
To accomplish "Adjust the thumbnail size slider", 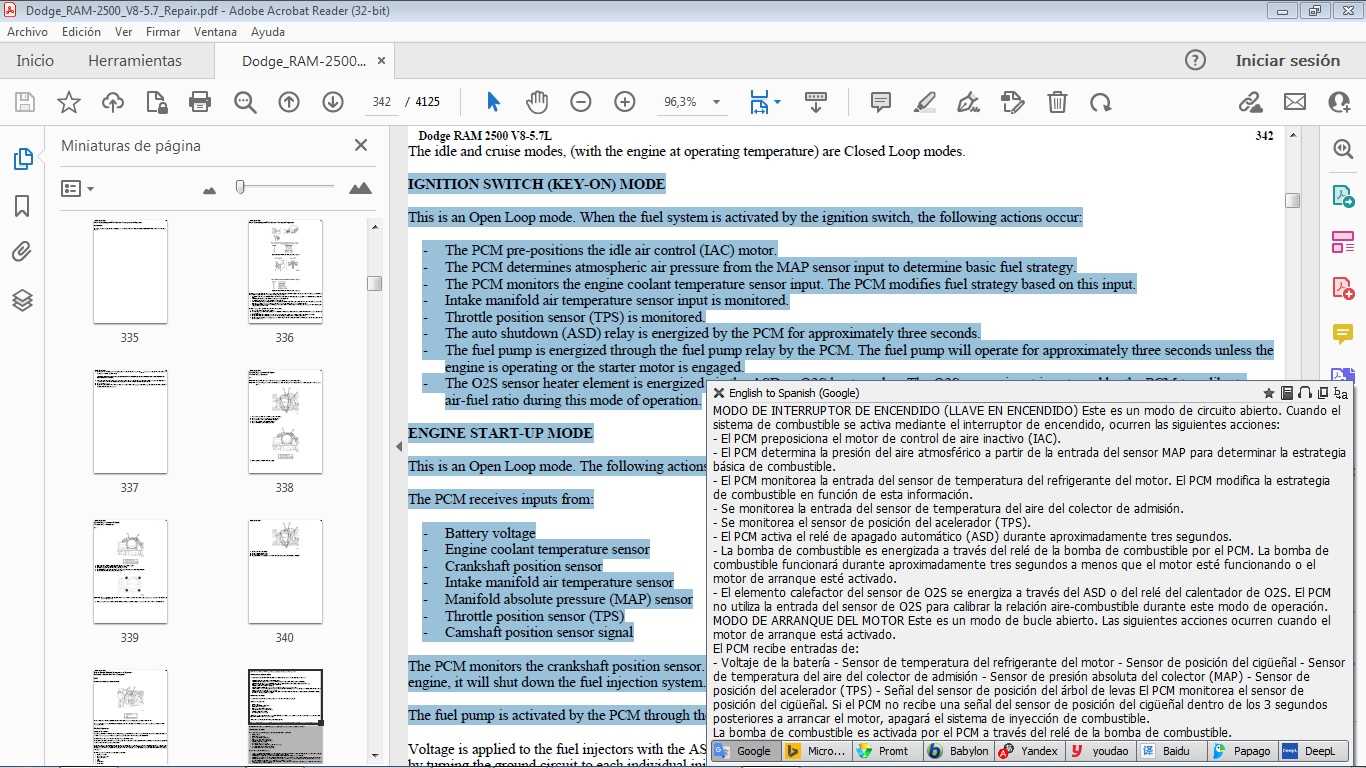I will (x=240, y=186).
